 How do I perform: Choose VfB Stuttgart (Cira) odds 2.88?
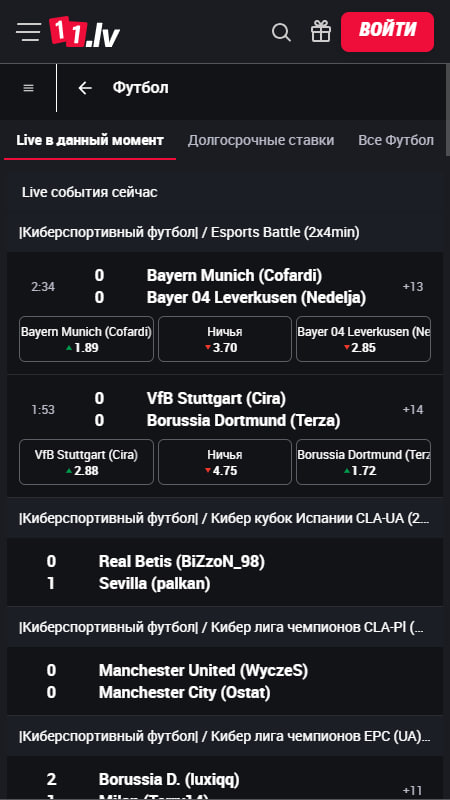point(86,462)
